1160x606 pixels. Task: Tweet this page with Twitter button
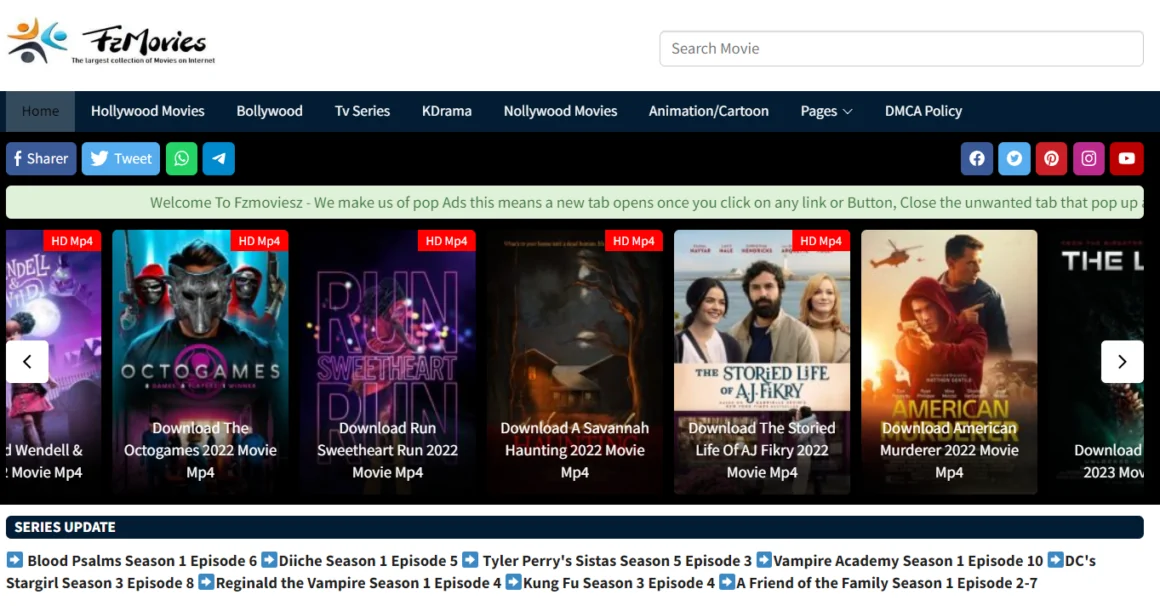(x=121, y=158)
